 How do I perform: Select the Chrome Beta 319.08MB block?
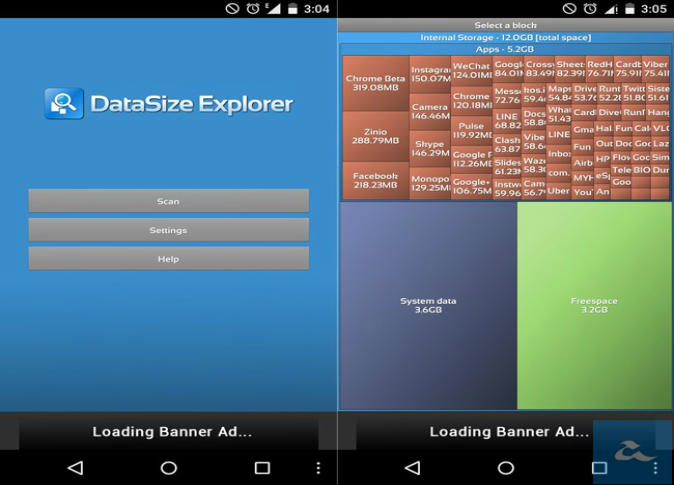(x=375, y=83)
